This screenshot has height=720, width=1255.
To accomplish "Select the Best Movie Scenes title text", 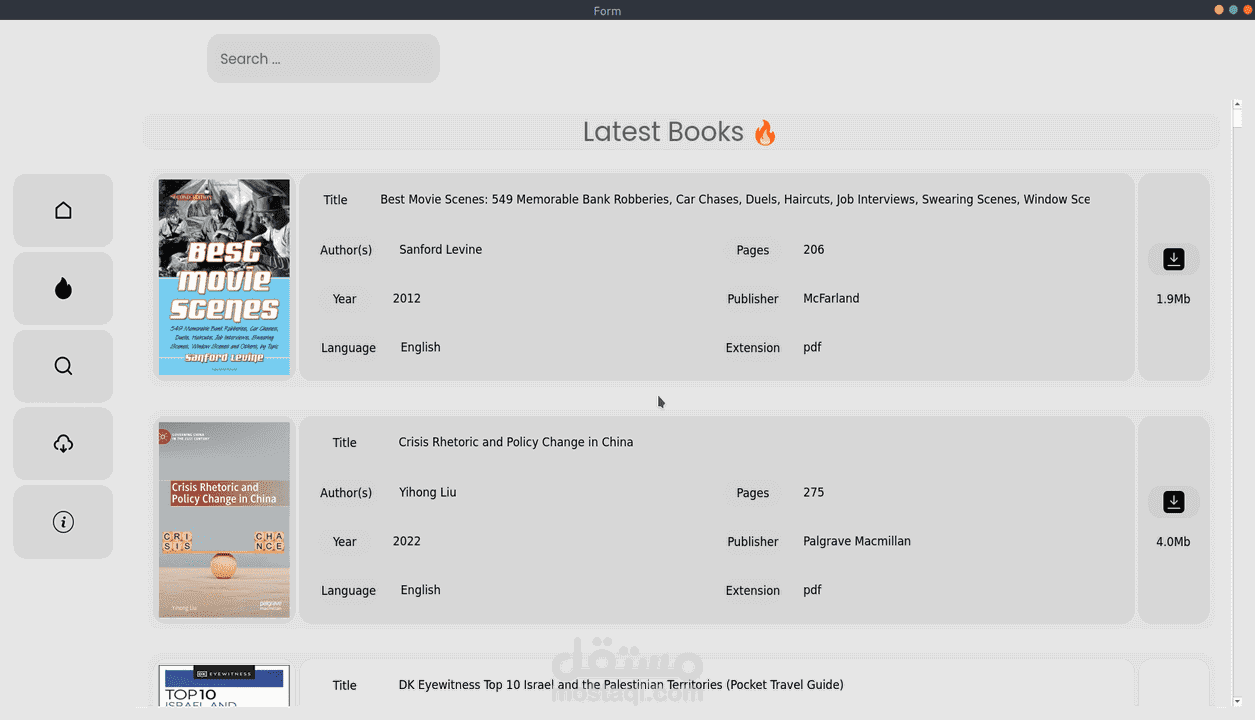I will 735,200.
